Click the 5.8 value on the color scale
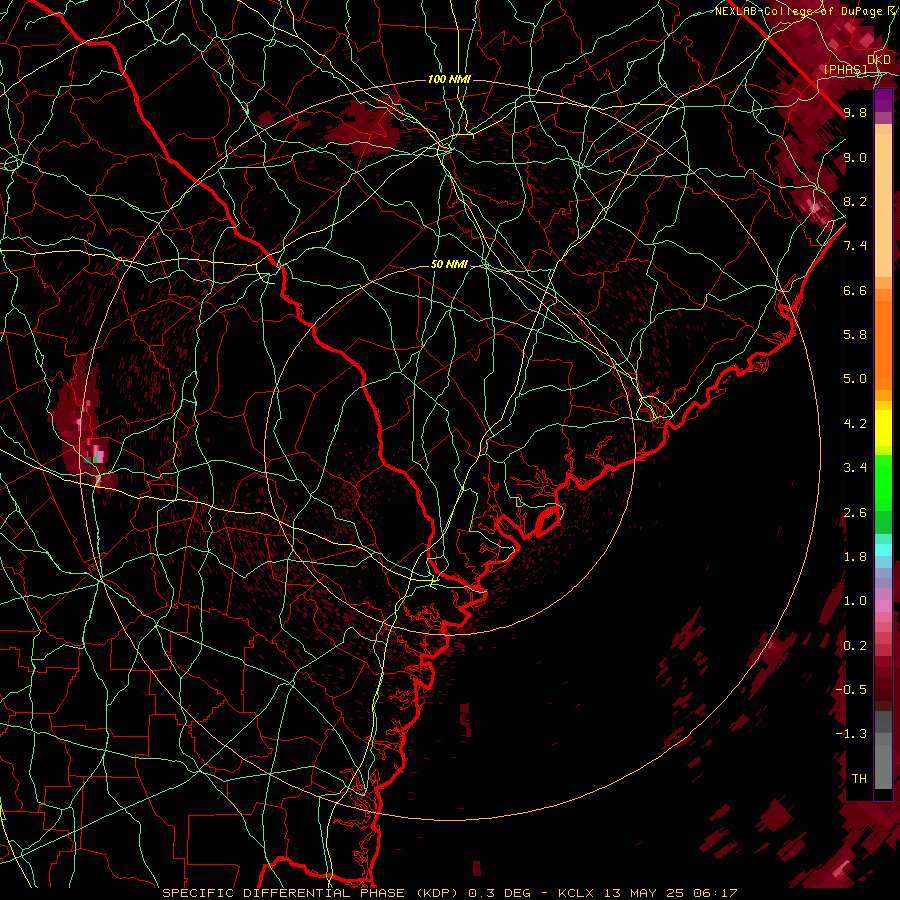Screen dimensions: 900x900 (855, 335)
